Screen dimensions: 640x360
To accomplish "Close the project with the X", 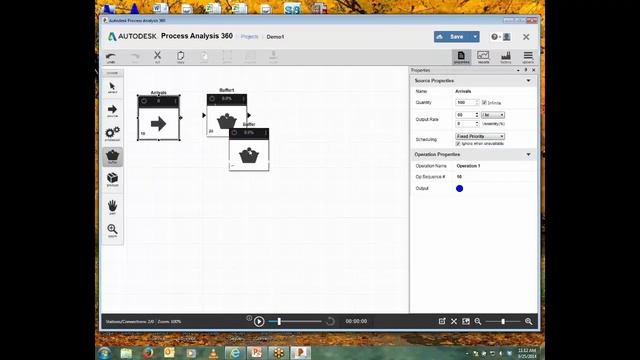I will [526, 37].
